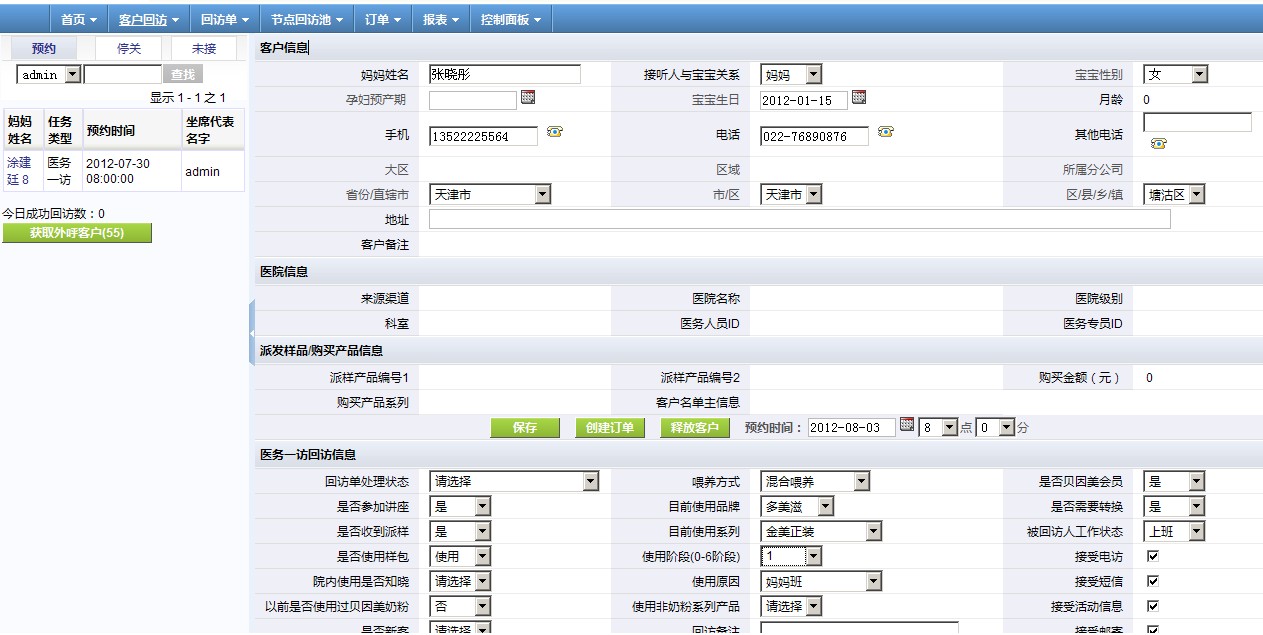Open the 喂养方式 dropdown

point(815,481)
